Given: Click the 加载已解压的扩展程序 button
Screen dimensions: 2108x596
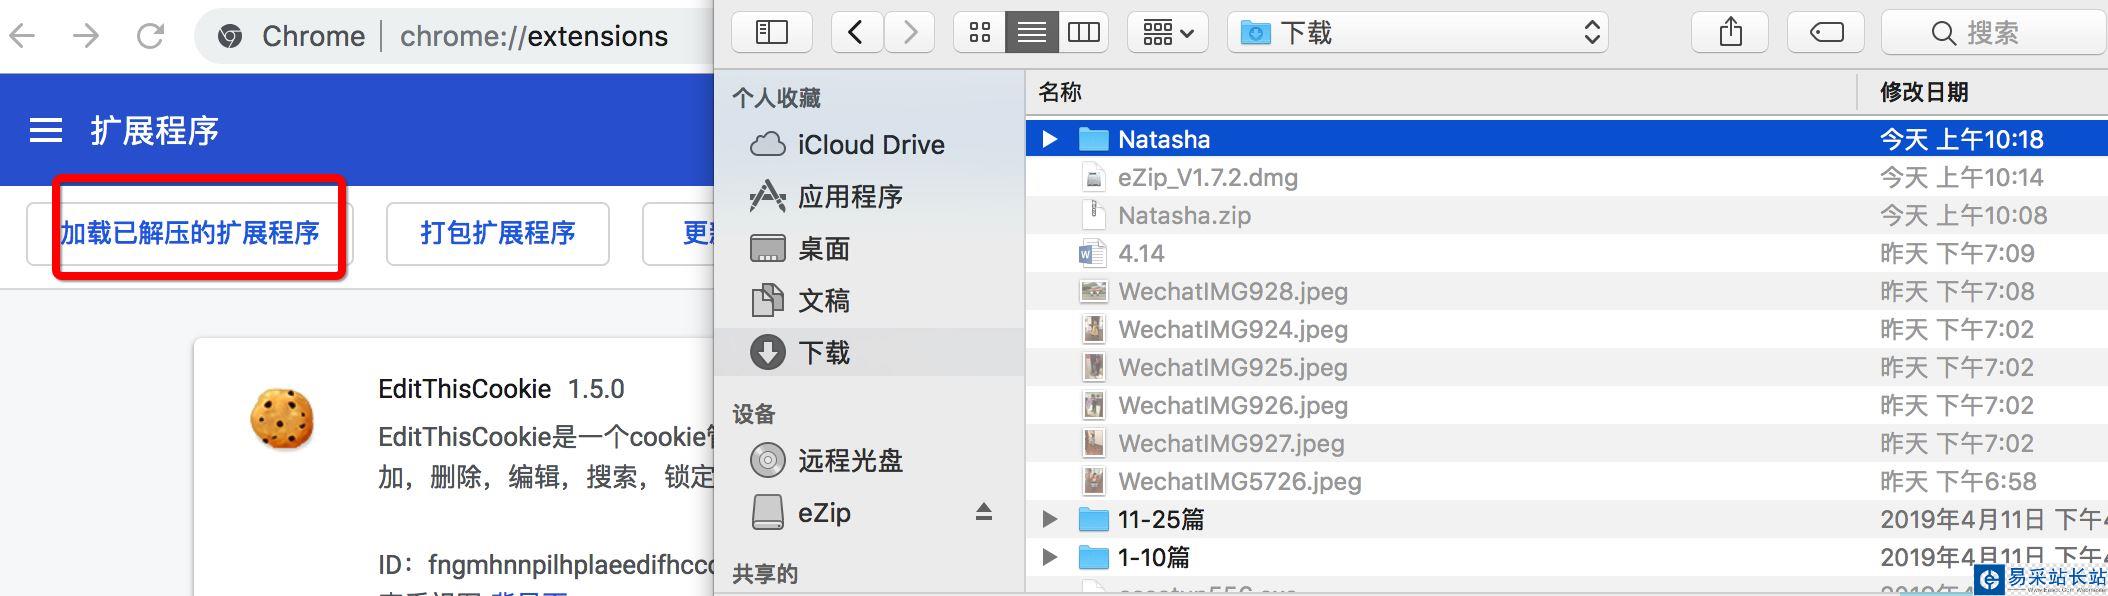Looking at the screenshot, I should point(190,233).
